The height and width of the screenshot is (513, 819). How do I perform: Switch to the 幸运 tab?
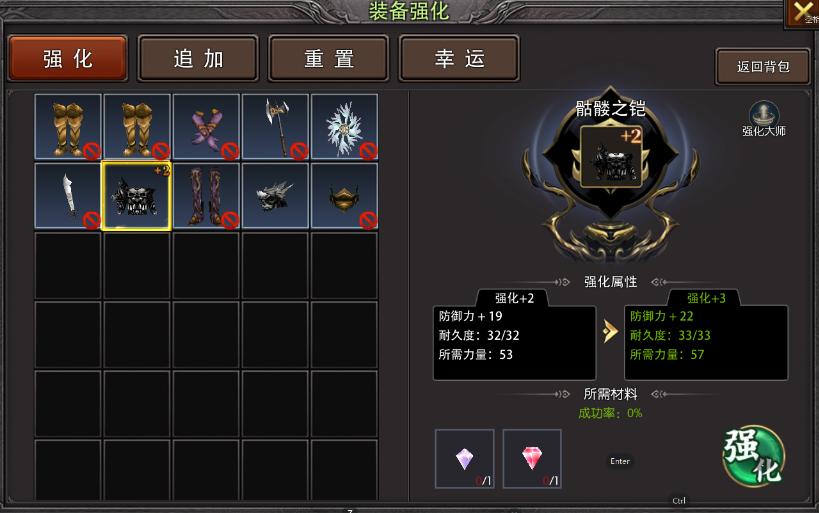[x=459, y=59]
